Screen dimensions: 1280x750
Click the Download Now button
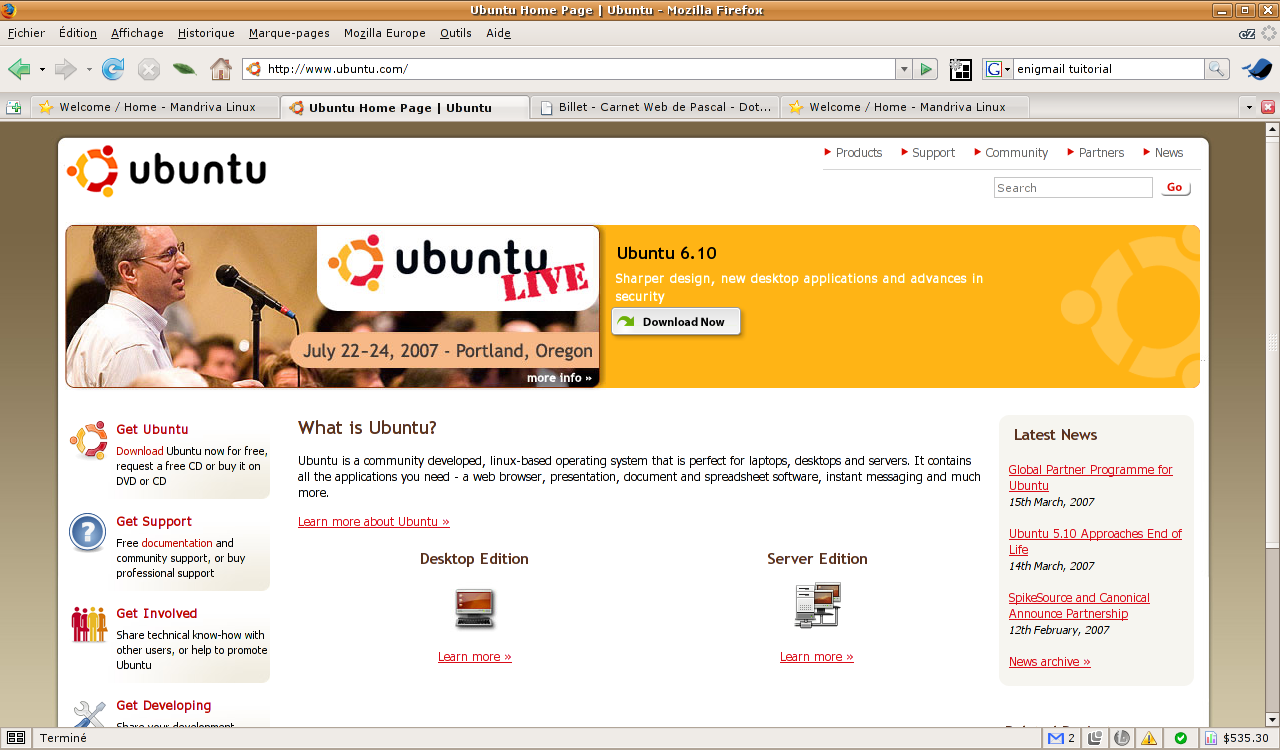pos(676,321)
